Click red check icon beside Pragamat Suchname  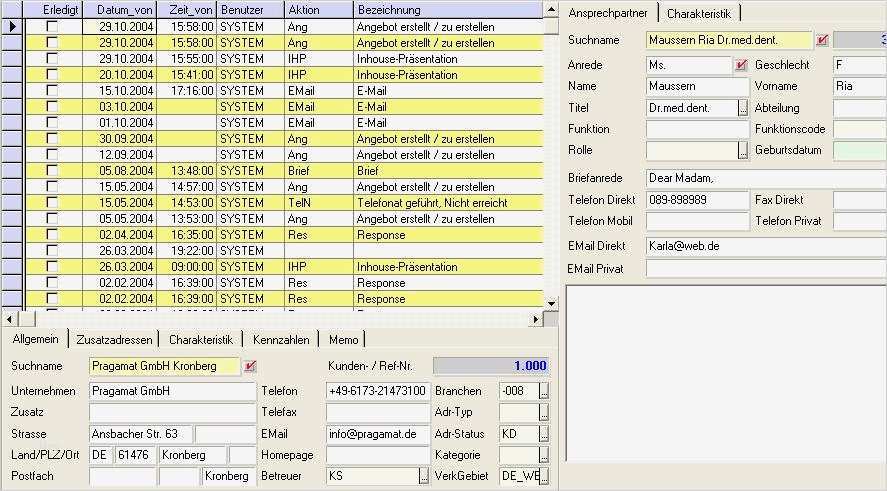point(250,367)
